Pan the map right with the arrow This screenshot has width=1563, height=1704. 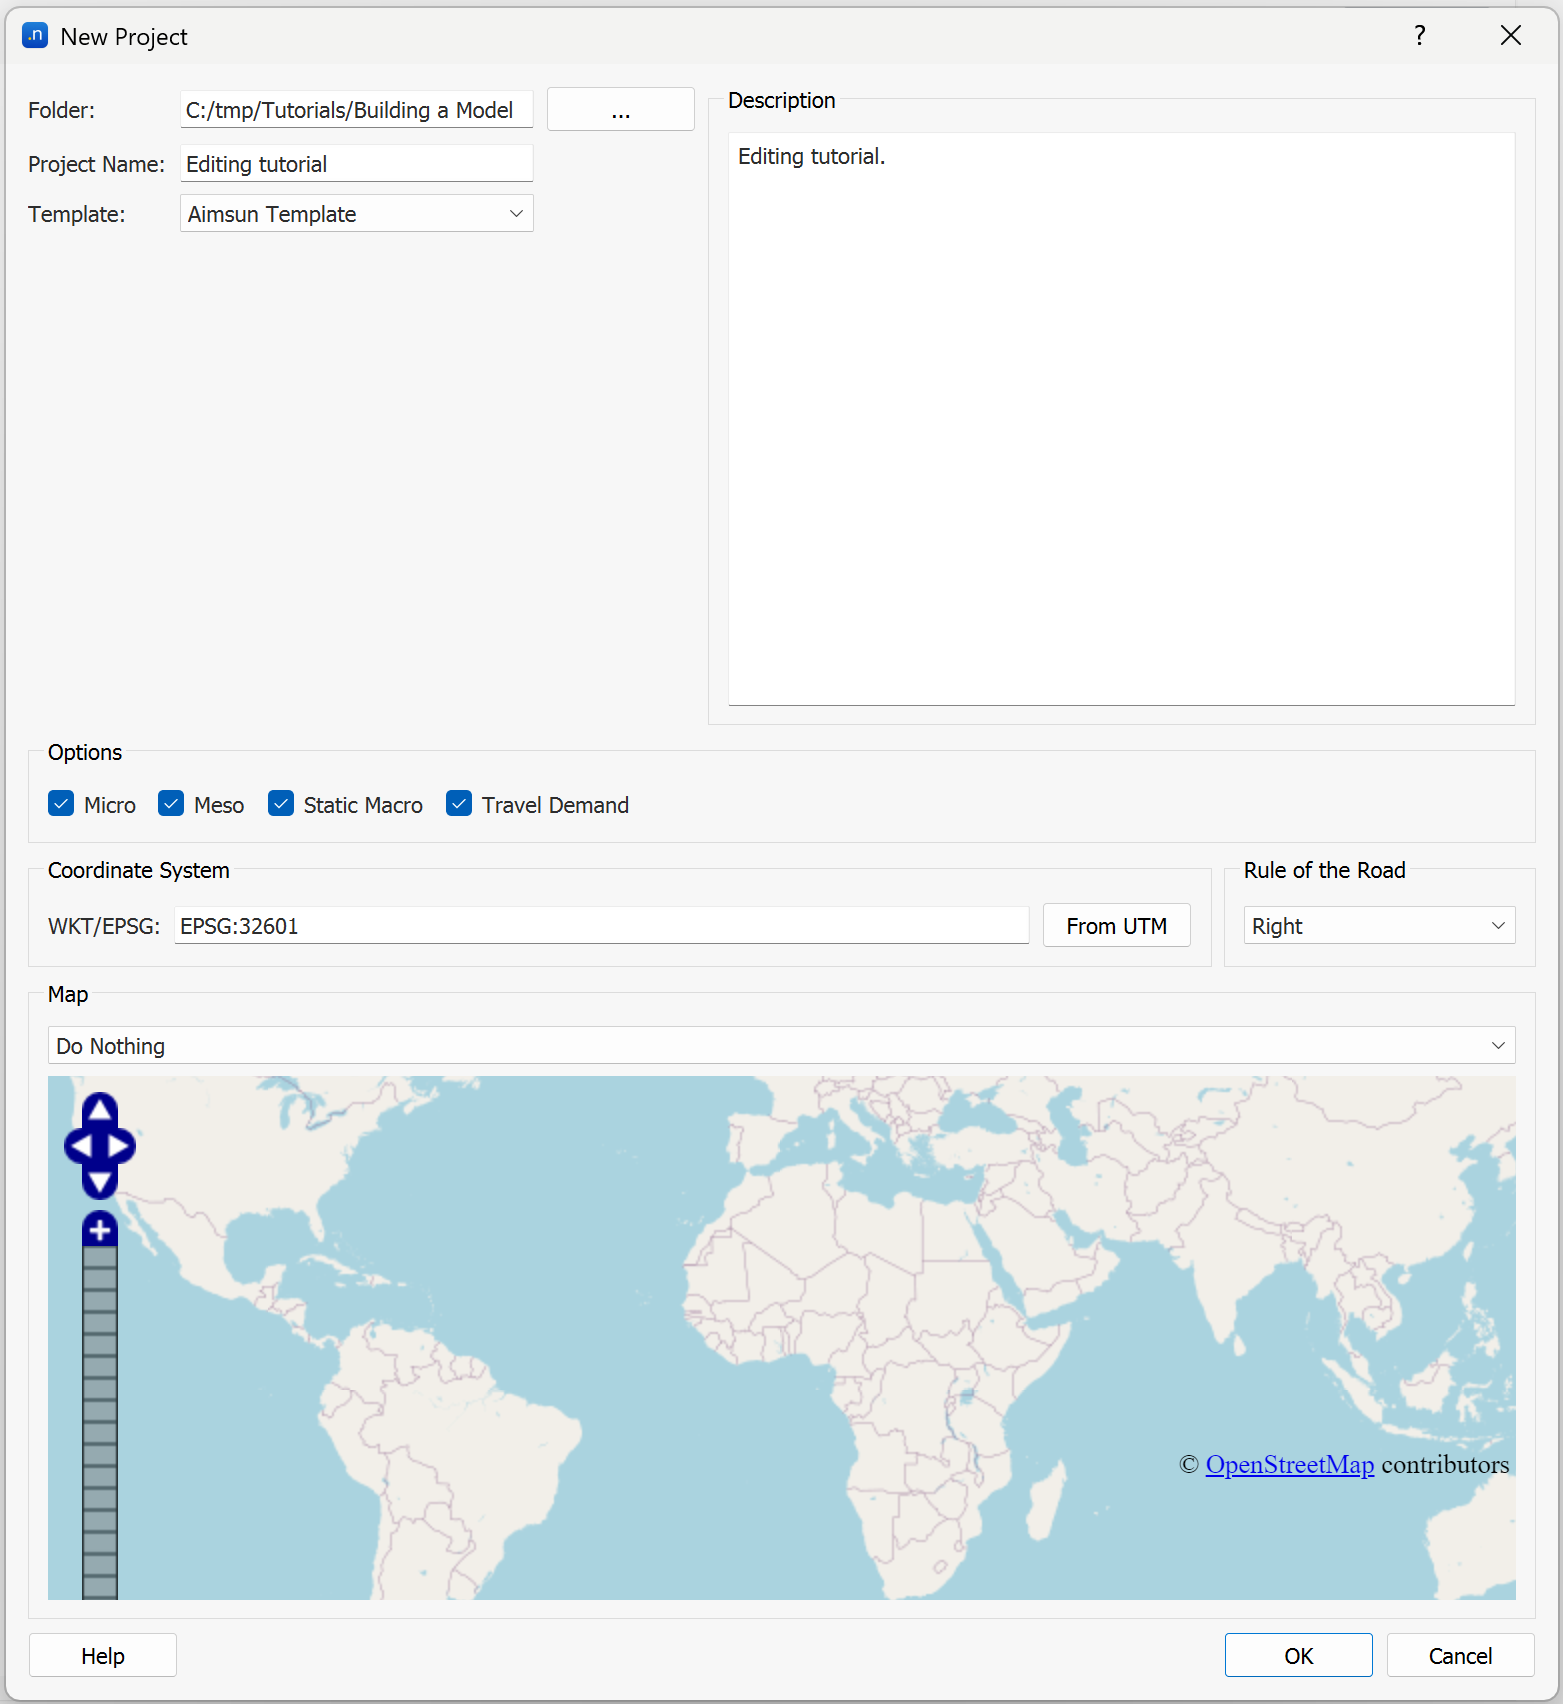pos(121,1146)
